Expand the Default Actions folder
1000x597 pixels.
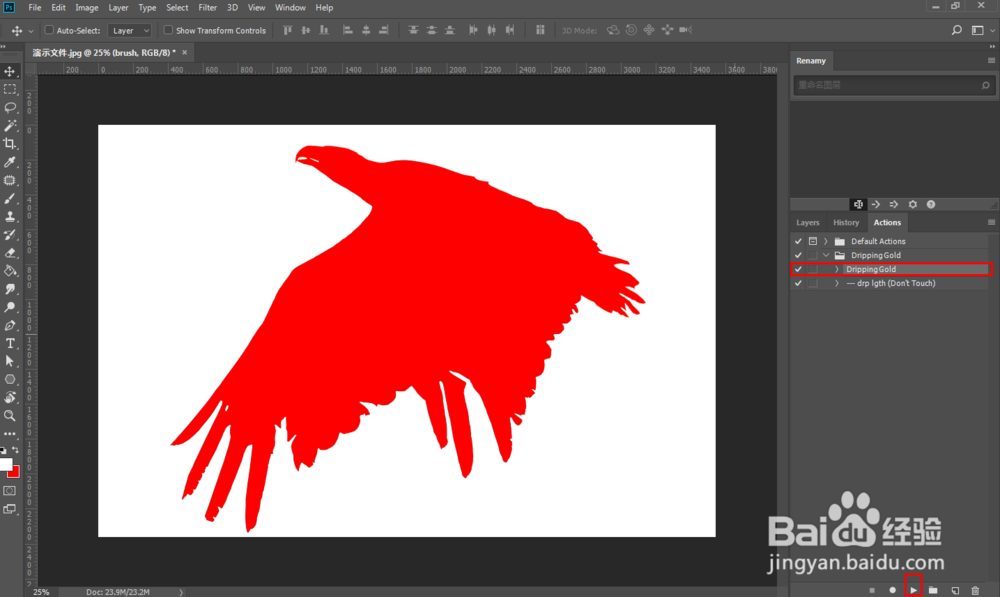(x=826, y=242)
